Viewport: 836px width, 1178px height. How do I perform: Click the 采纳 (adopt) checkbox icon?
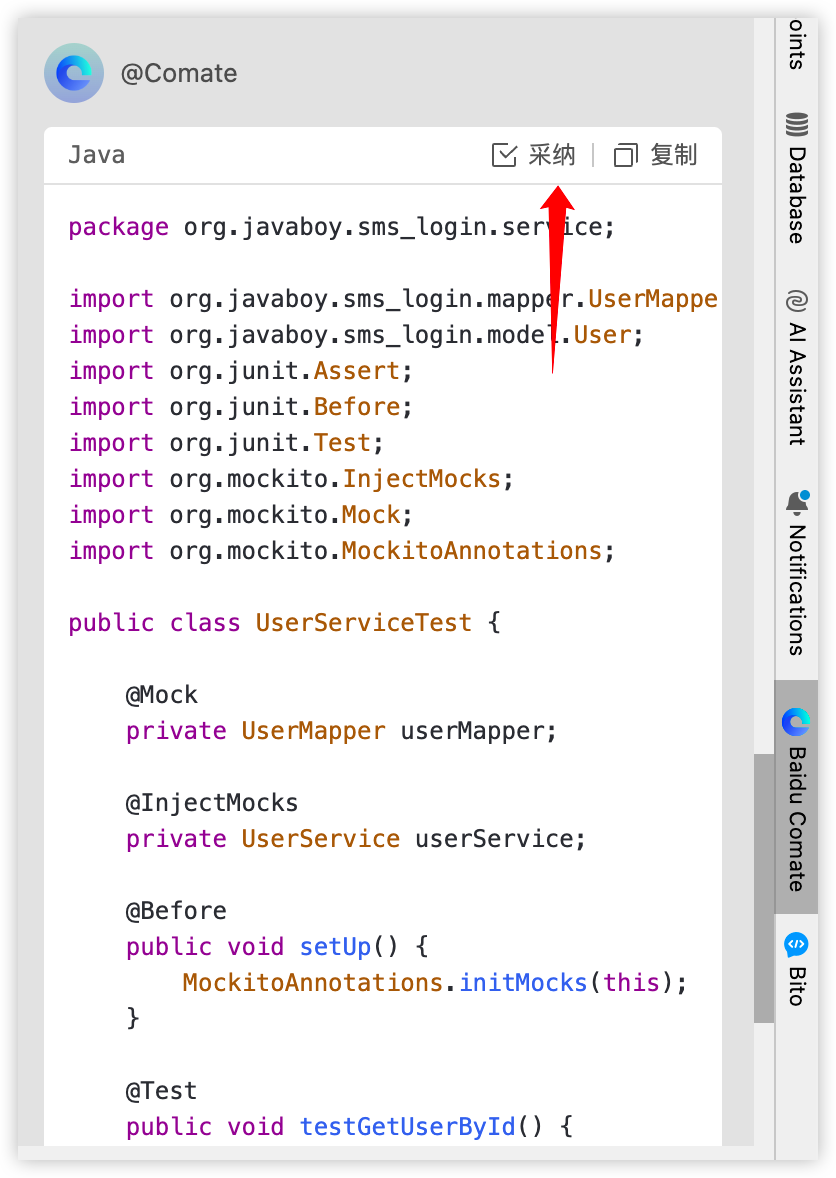tap(504, 155)
